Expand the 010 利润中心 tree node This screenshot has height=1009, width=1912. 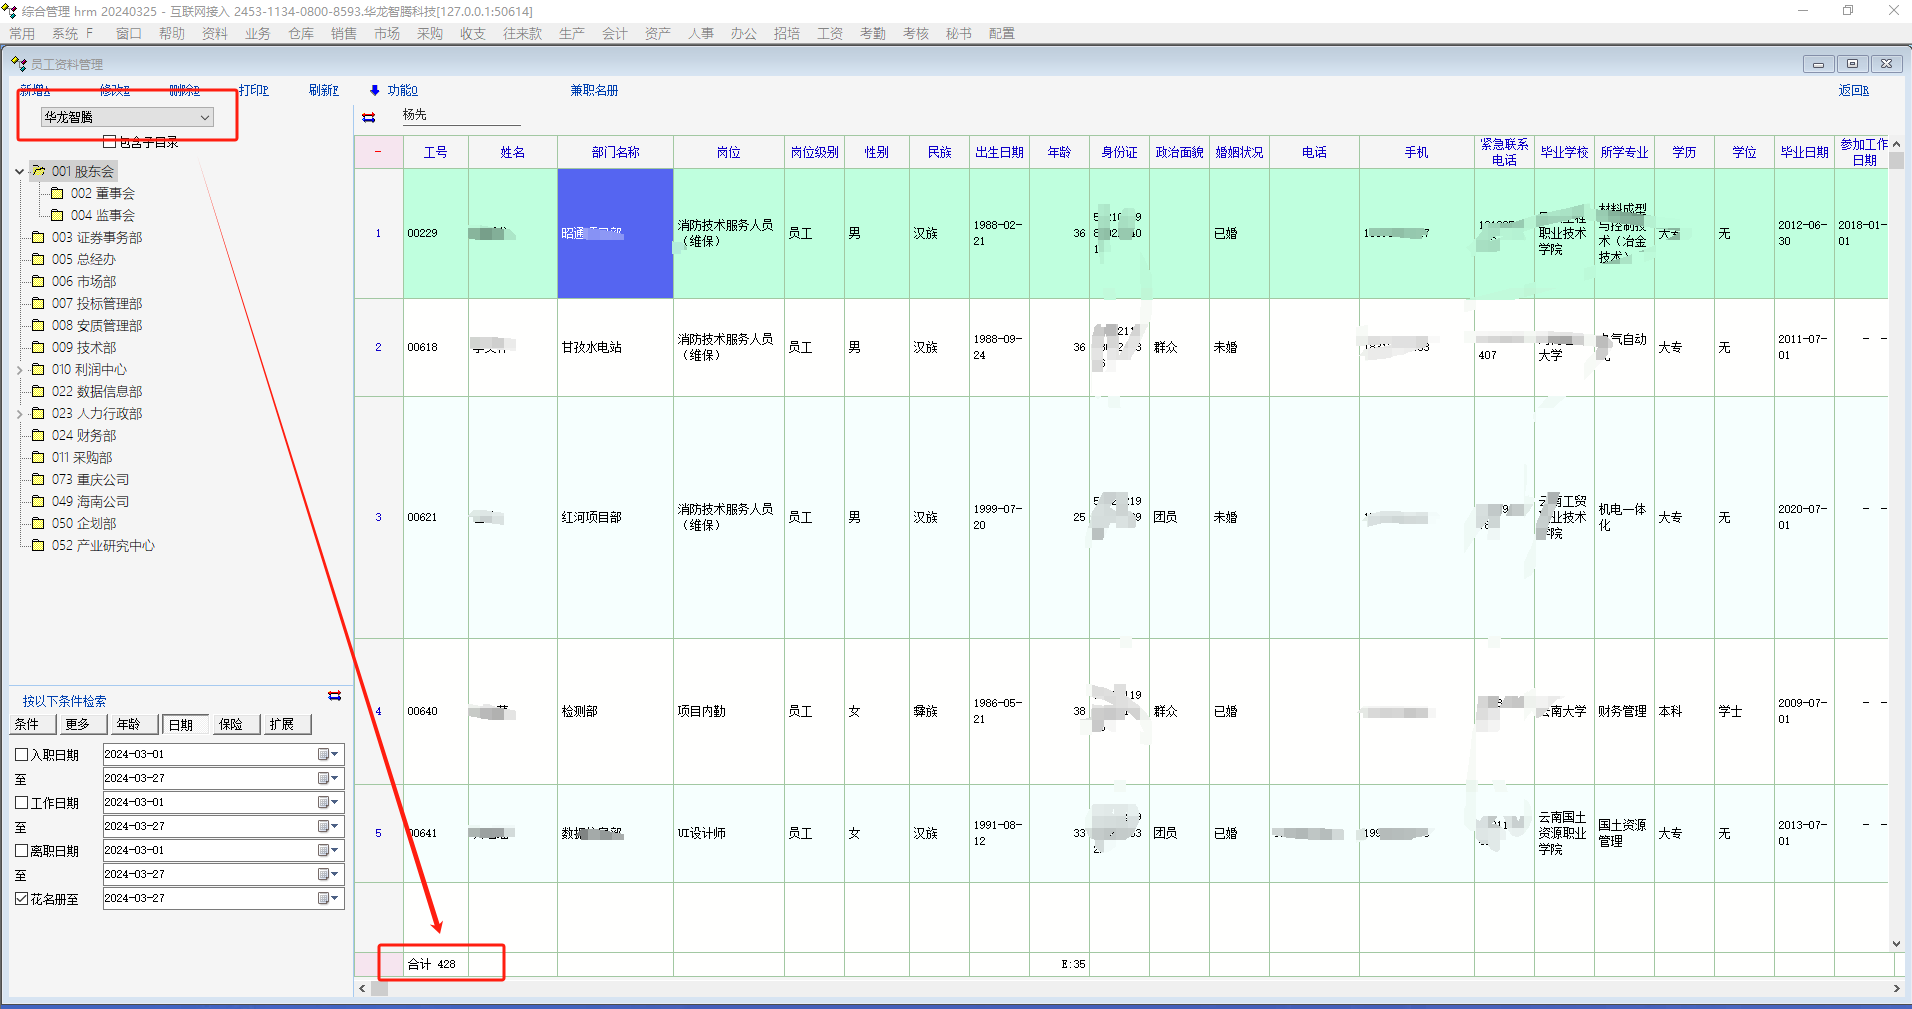tap(19, 370)
